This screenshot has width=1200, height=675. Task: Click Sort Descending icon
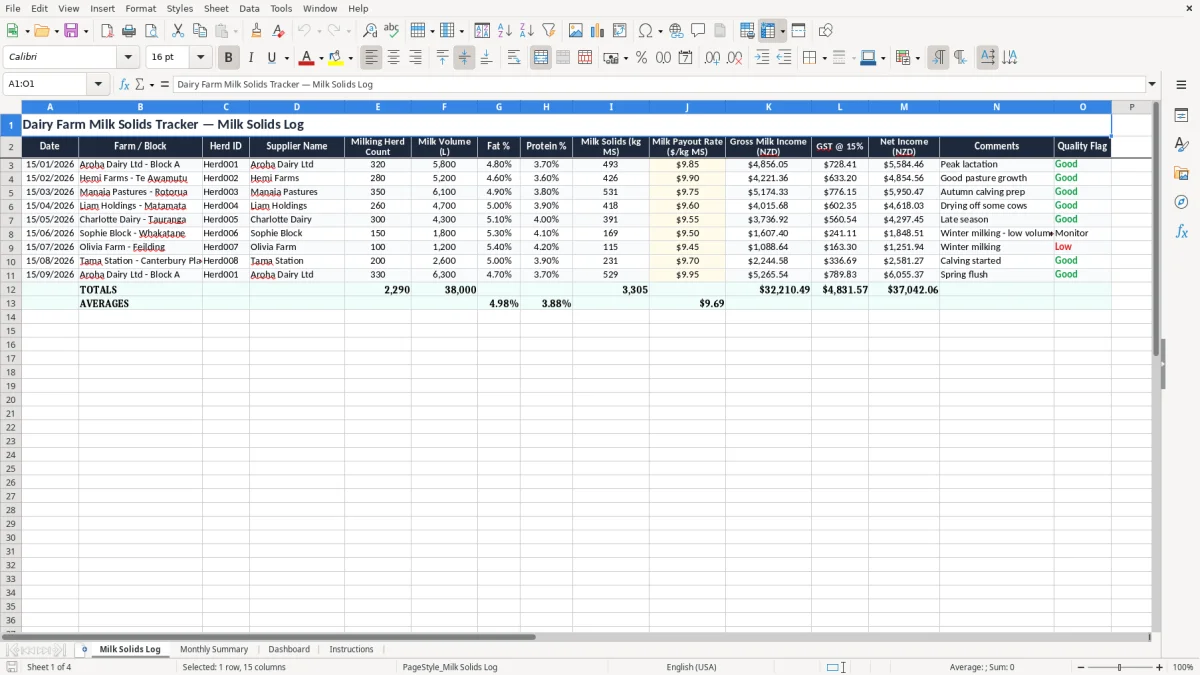(x=527, y=31)
